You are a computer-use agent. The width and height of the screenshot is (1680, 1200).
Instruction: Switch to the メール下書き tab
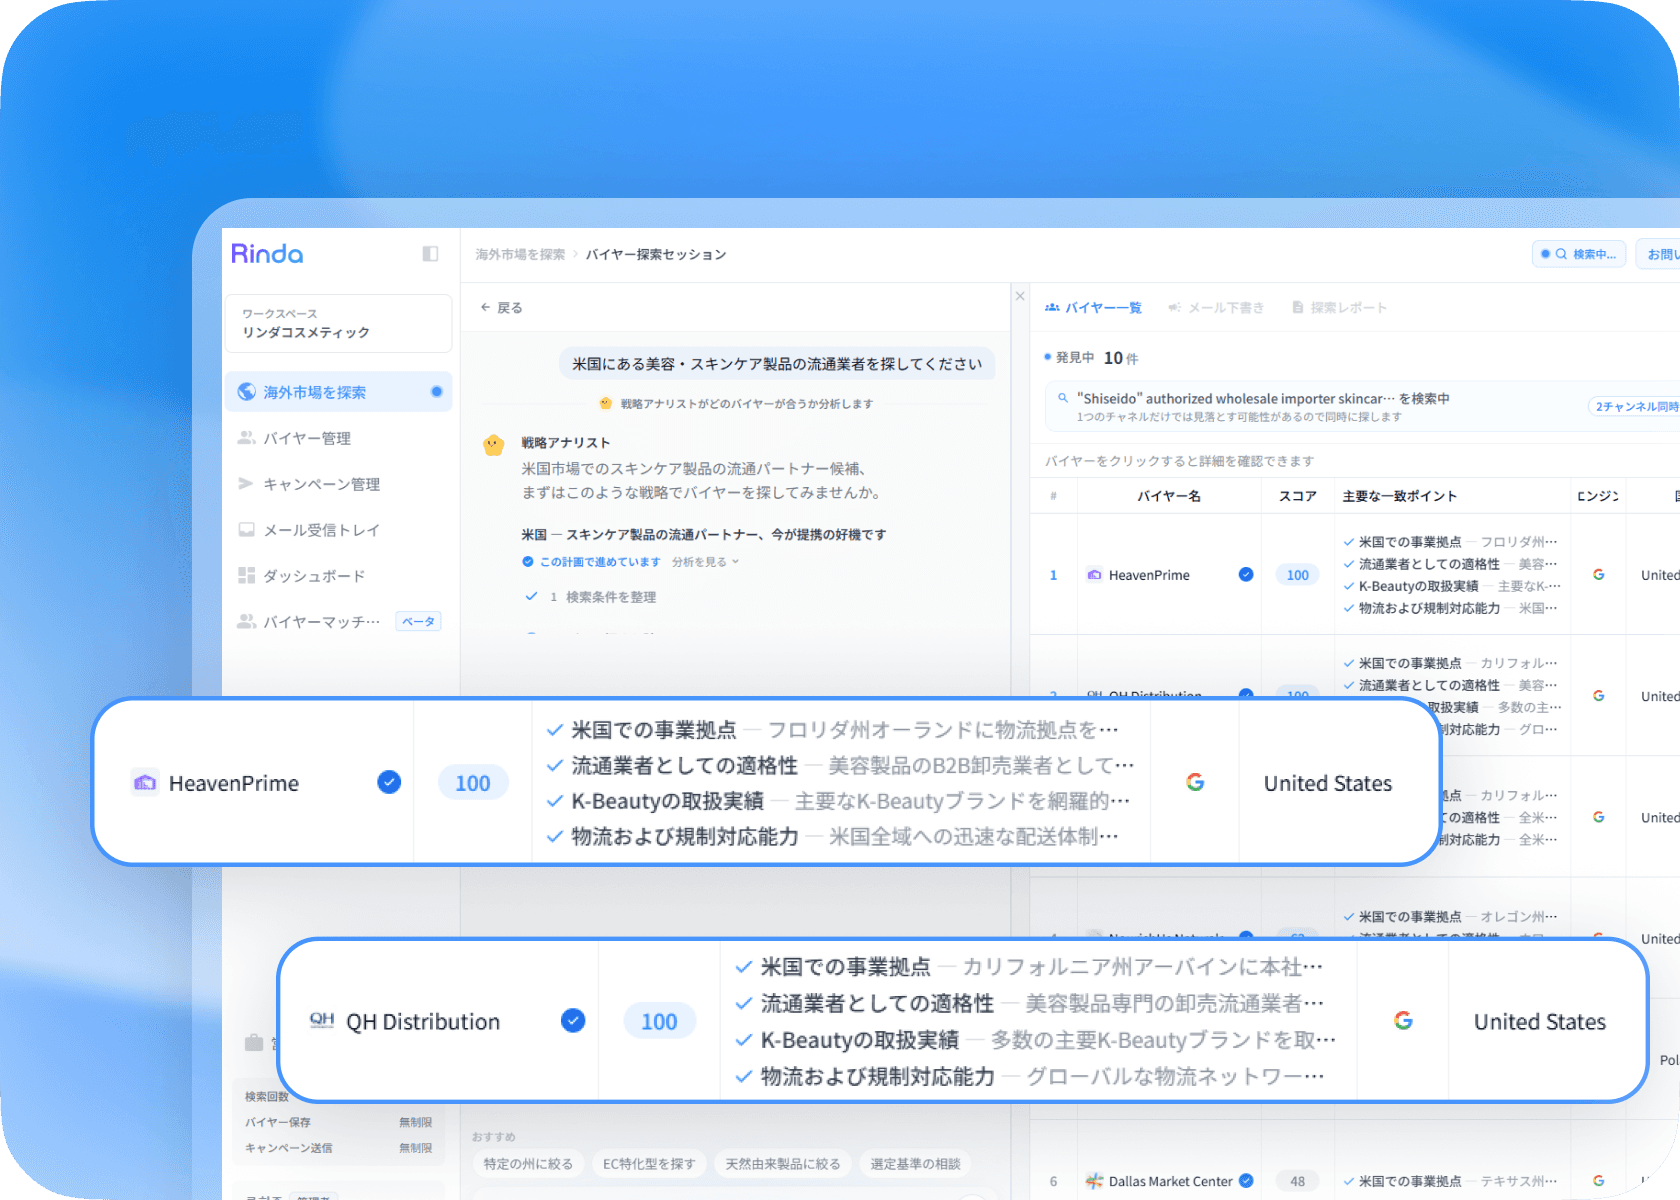(1216, 308)
